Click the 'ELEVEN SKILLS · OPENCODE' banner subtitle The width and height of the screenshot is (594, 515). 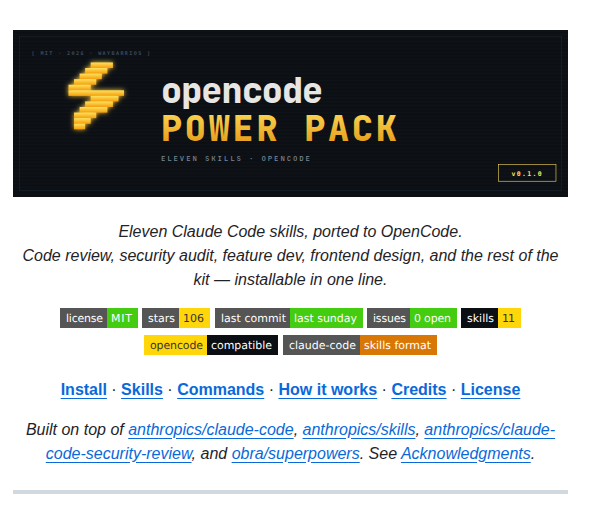tap(236, 159)
